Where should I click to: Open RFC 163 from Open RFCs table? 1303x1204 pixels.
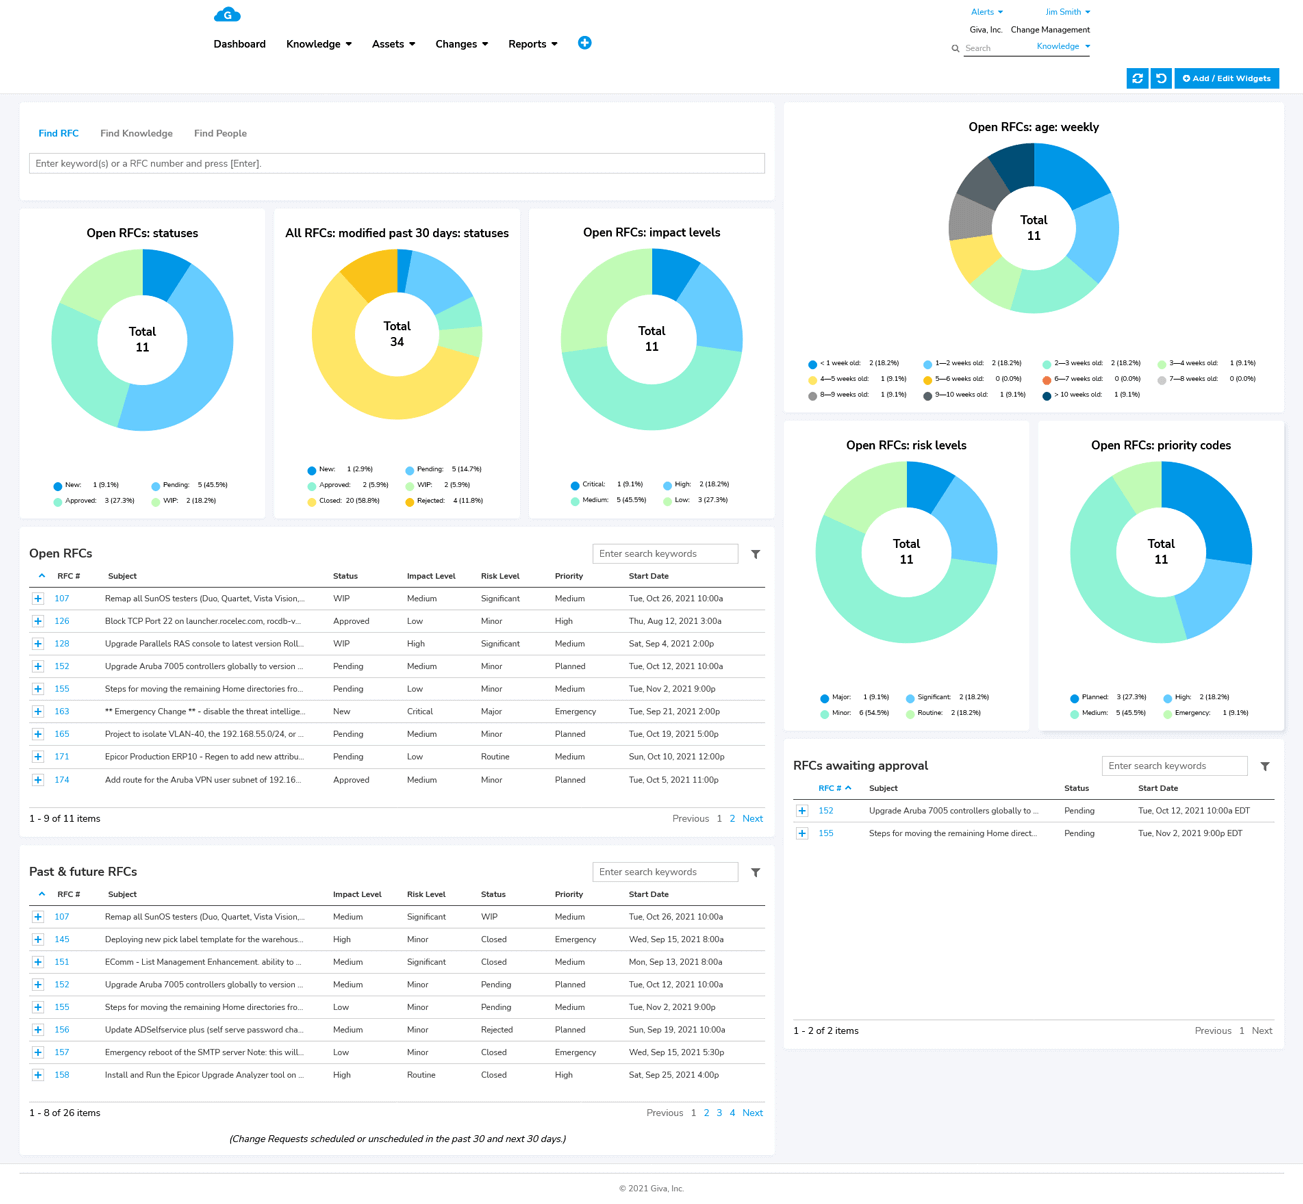tap(61, 711)
